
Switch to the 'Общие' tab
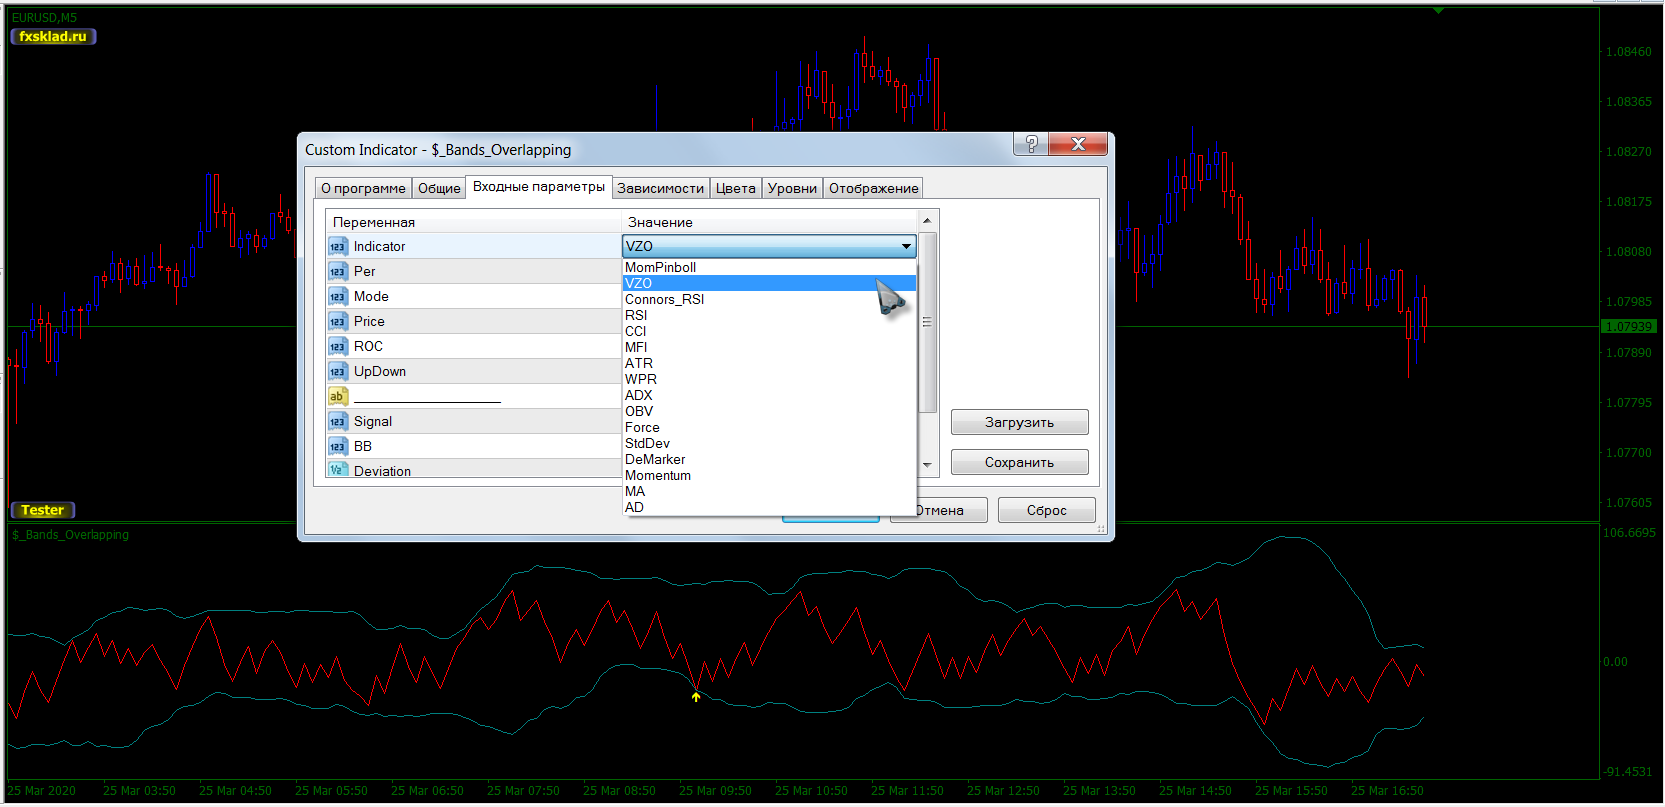point(439,188)
